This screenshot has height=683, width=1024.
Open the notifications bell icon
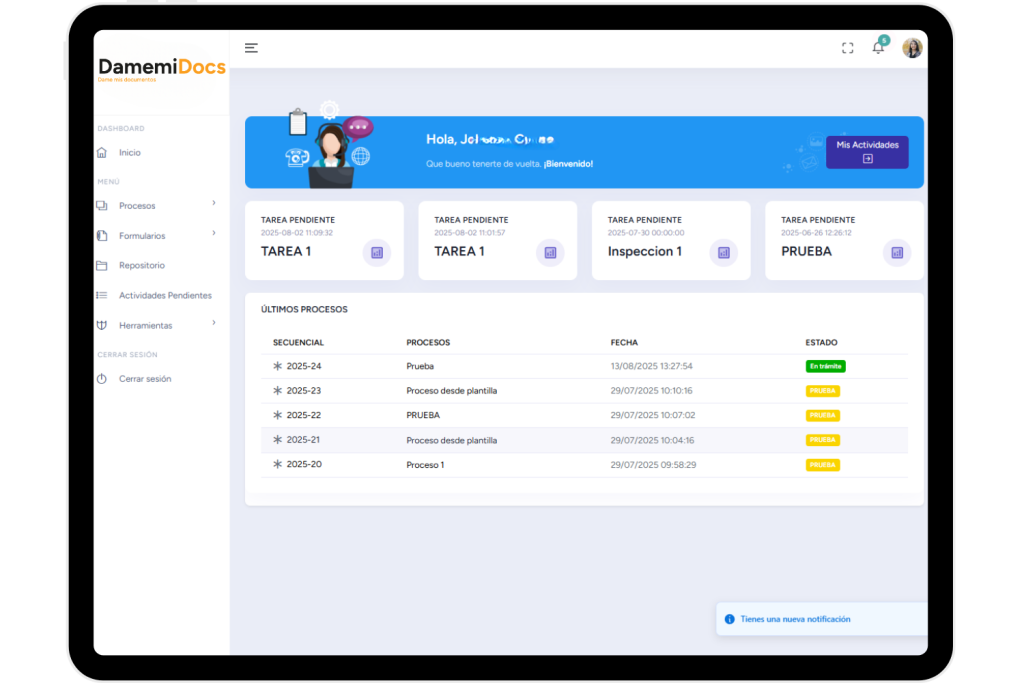pos(878,48)
